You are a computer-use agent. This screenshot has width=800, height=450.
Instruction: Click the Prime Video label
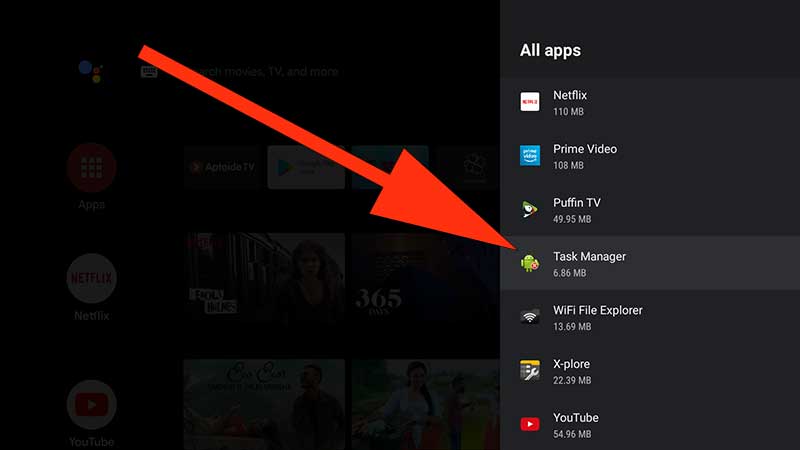(x=585, y=149)
